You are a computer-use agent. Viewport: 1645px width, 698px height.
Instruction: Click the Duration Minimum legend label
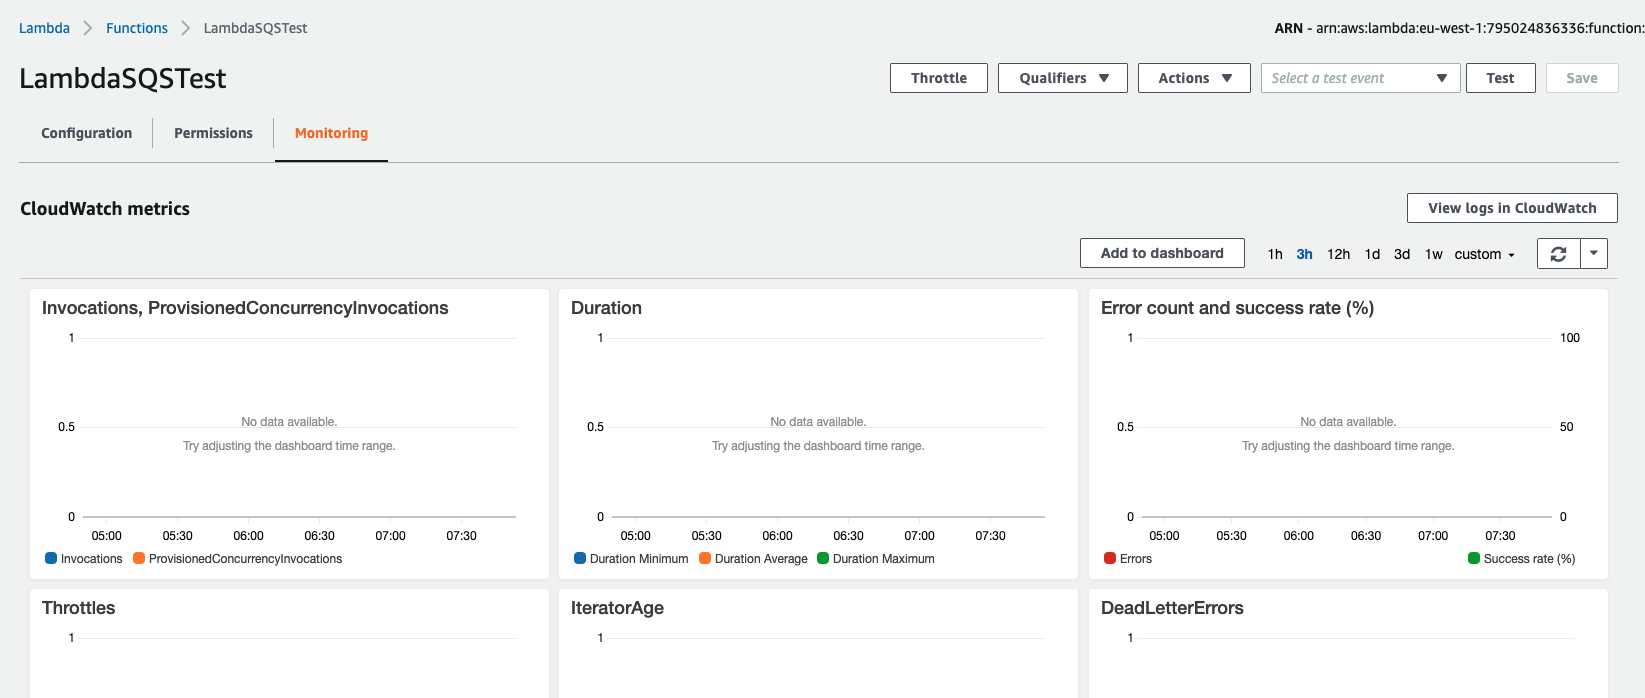pyautogui.click(x=639, y=559)
